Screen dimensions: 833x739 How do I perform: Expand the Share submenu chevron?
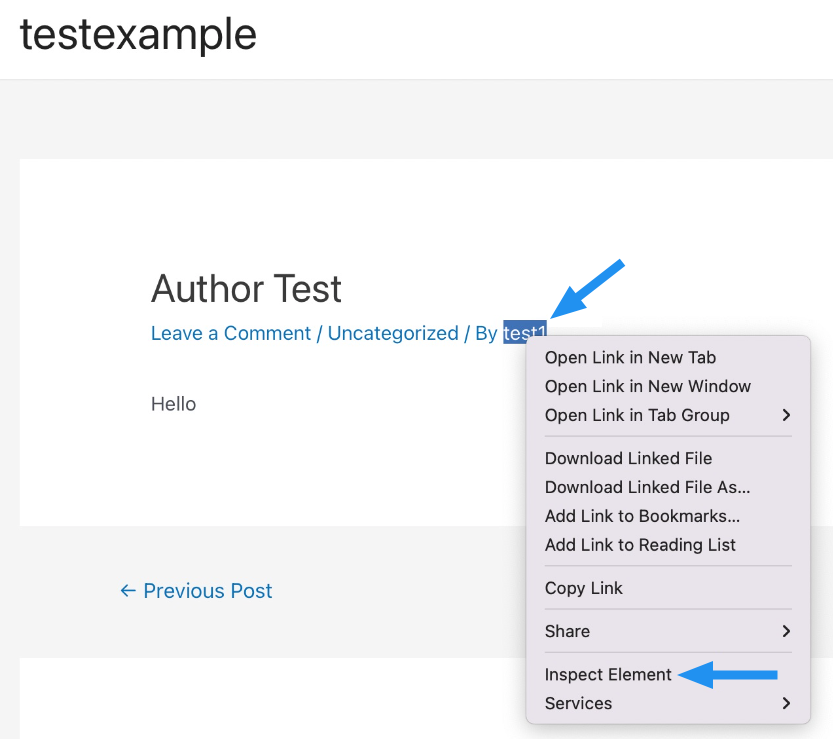[786, 631]
